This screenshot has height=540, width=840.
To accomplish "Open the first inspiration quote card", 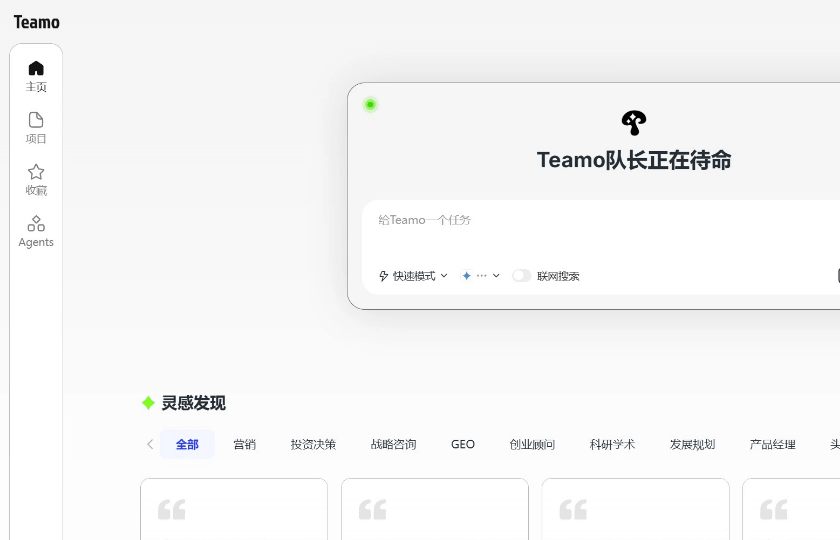I will pyautogui.click(x=234, y=510).
